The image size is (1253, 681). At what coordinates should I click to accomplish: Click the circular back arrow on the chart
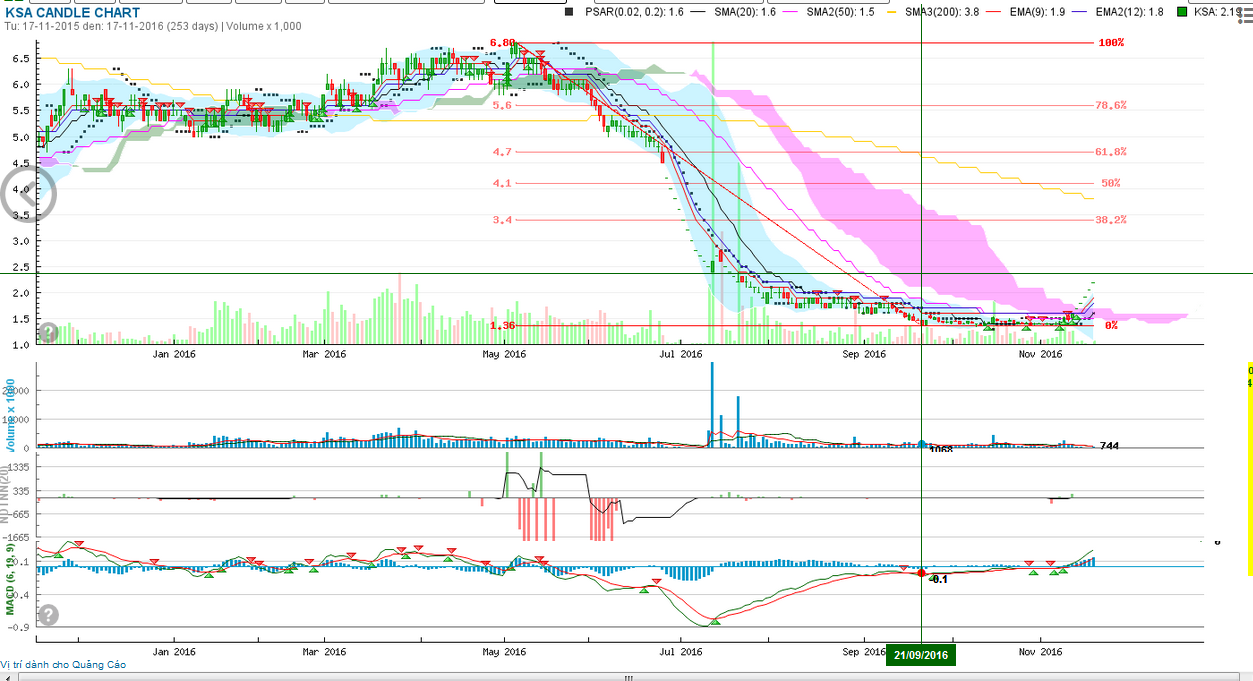(x=28, y=193)
